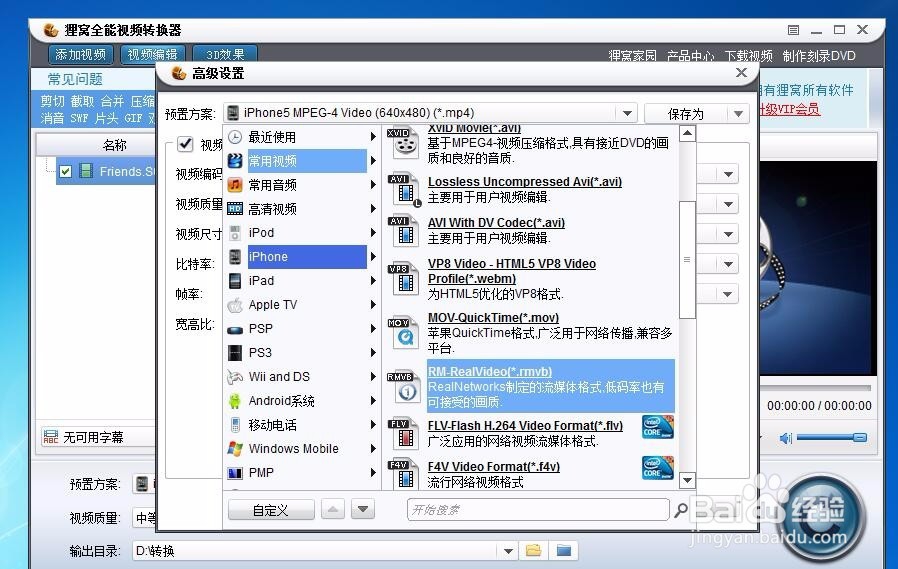898x569 pixels.
Task: Click the 自定义 button
Action: 271,509
